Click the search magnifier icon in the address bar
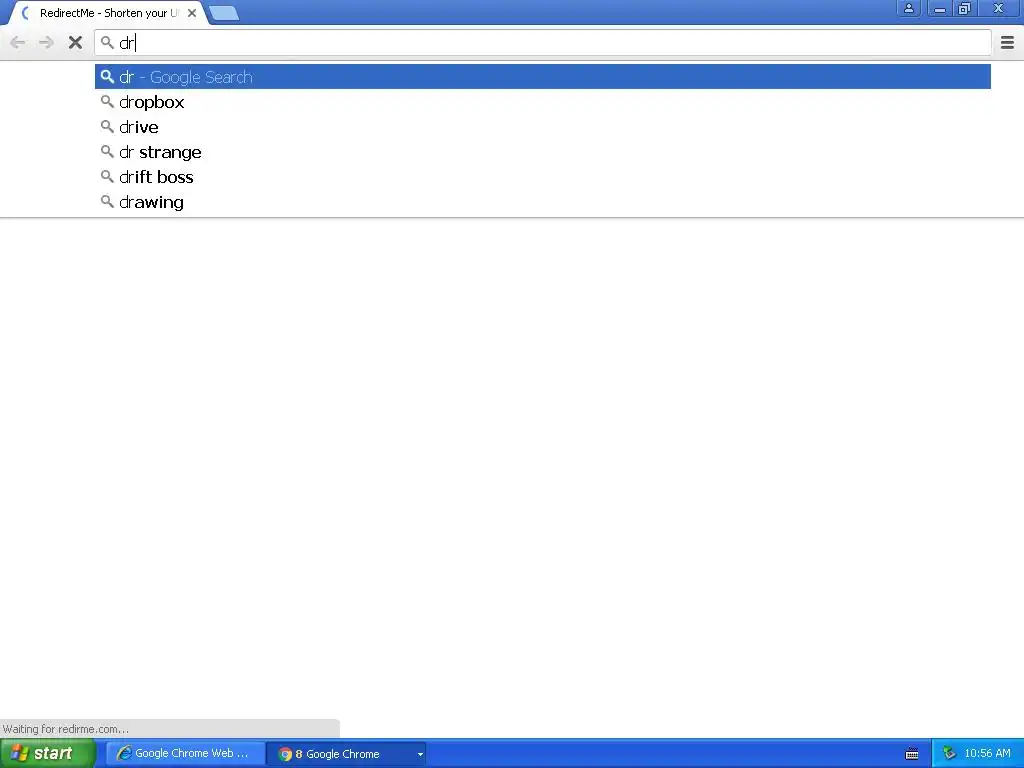Viewport: 1024px width, 768px height. [107, 43]
